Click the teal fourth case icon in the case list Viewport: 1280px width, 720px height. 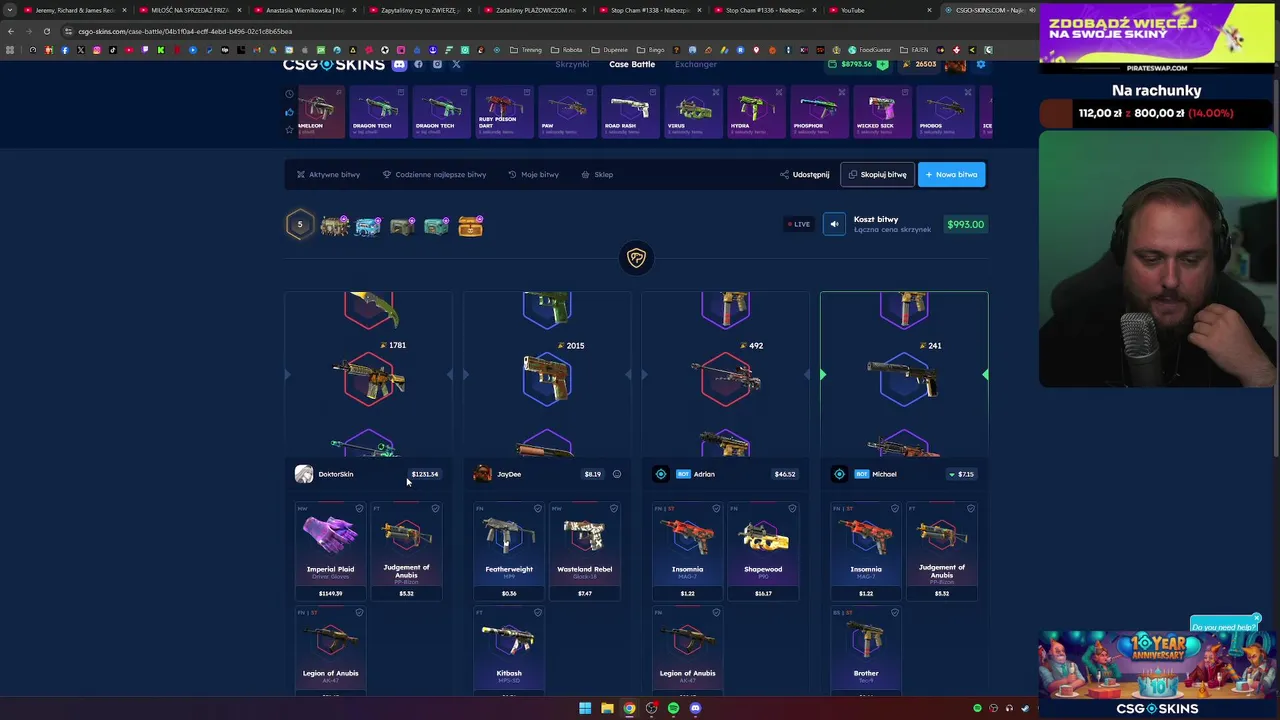point(436,226)
